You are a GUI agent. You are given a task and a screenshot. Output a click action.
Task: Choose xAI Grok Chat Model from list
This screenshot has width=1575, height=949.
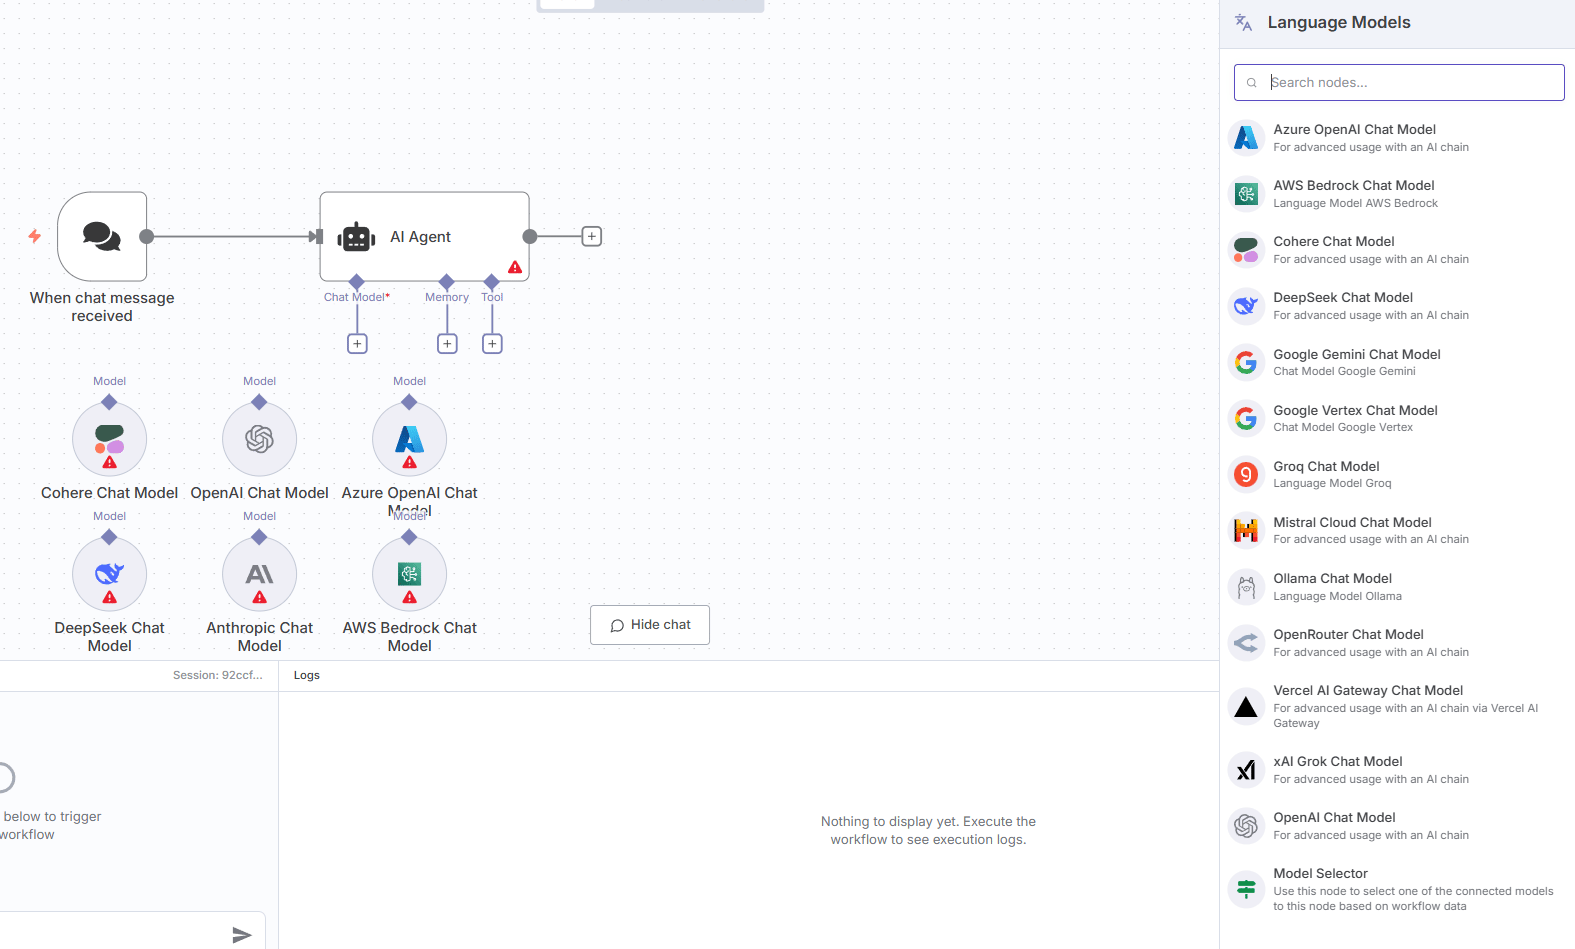[1397, 770]
